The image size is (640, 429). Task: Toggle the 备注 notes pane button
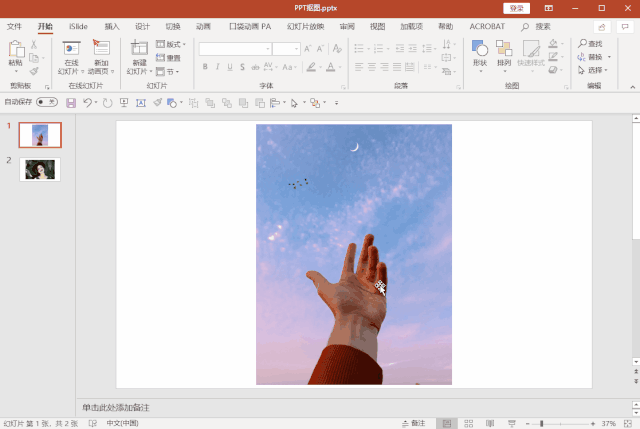coord(413,423)
